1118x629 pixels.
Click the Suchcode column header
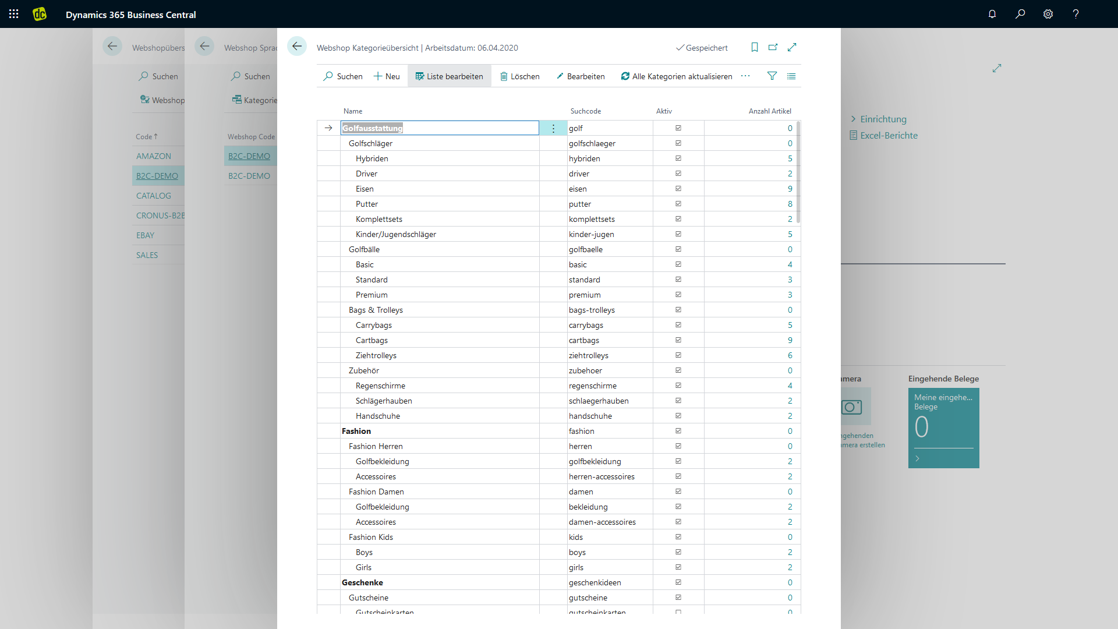(585, 111)
